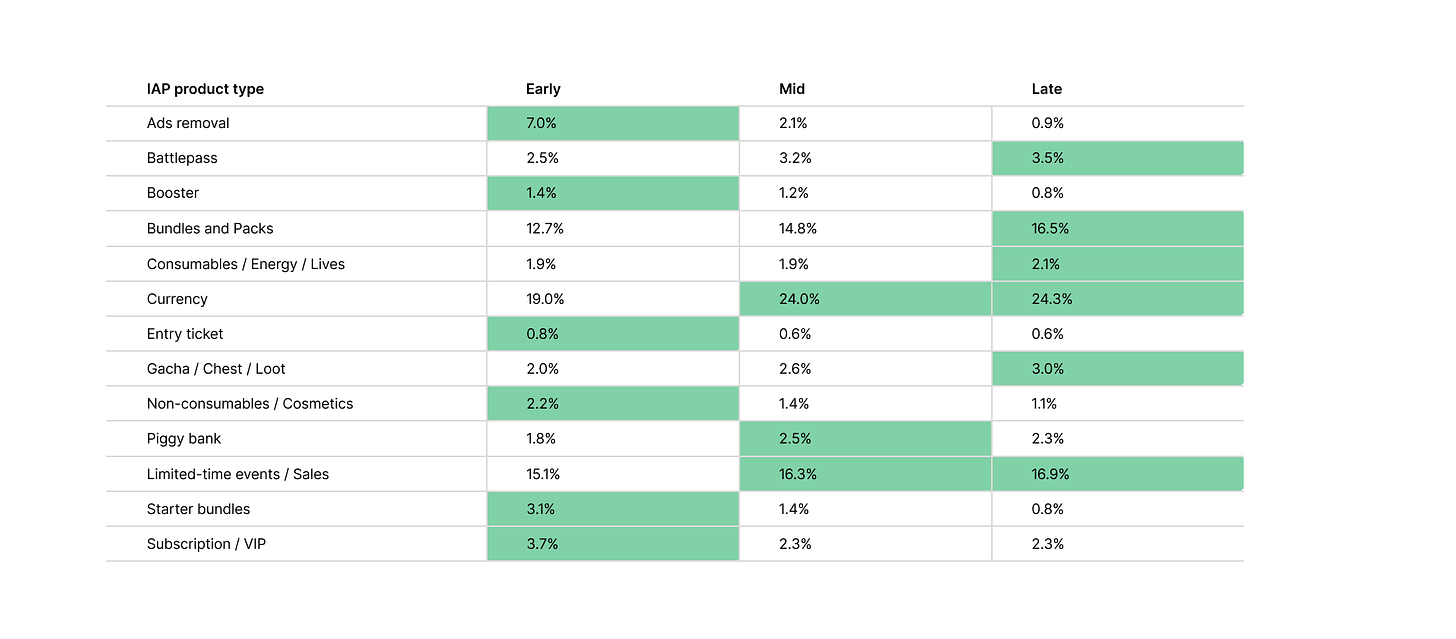Click Bundles and Packs 16.5% cell
1456x639 pixels.
[1117, 228]
